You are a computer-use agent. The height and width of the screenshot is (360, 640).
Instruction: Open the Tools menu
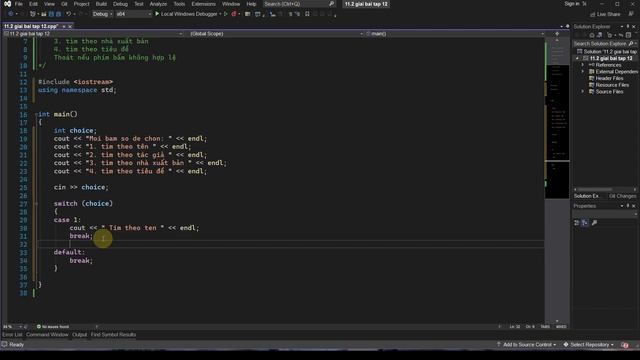(179, 4)
